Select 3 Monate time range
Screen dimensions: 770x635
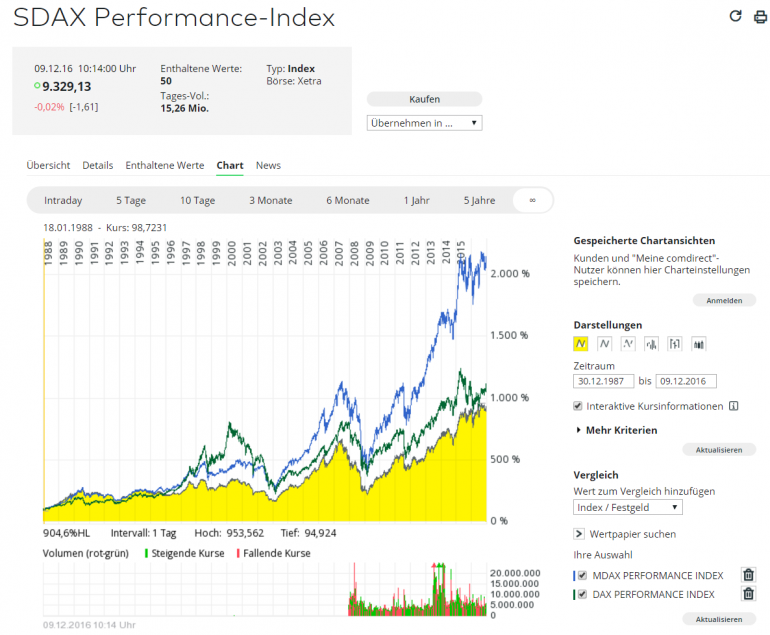(271, 200)
